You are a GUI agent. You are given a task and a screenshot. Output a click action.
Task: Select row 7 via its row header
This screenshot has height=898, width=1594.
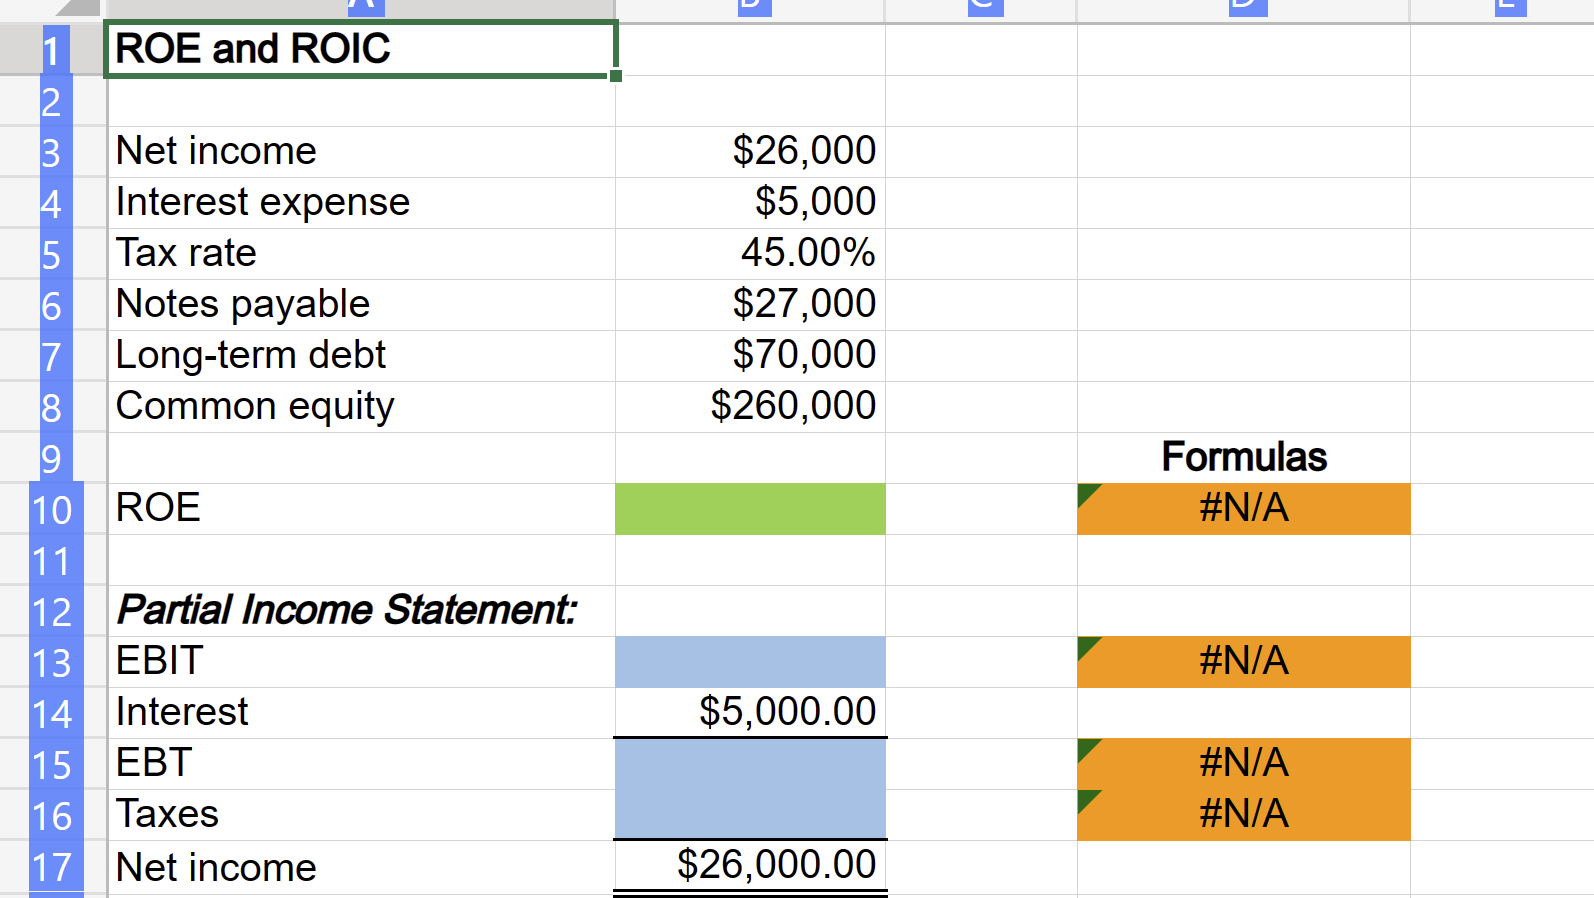[52, 356]
